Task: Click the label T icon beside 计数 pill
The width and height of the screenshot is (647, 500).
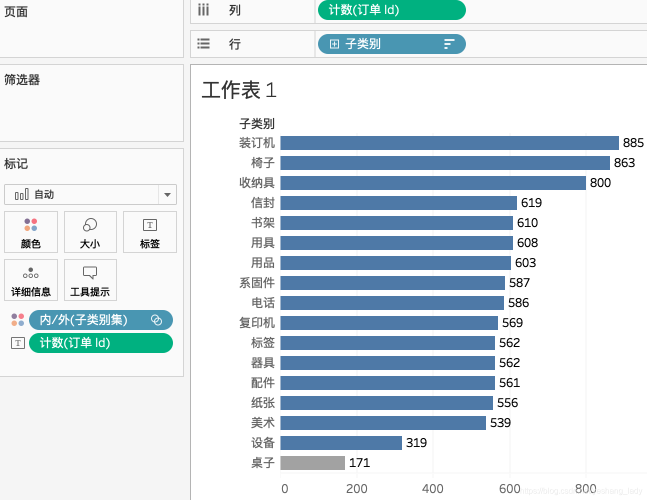Action: tap(18, 343)
